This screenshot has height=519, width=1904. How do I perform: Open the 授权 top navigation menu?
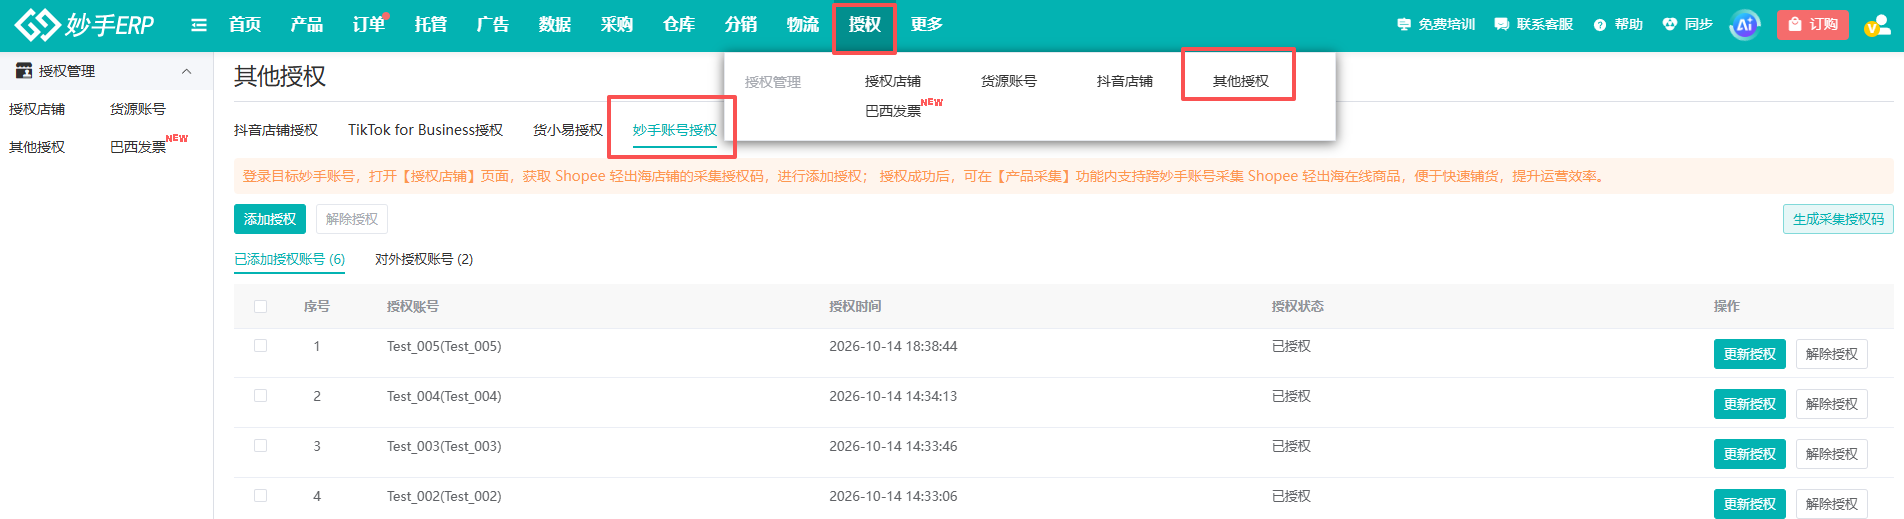click(865, 25)
